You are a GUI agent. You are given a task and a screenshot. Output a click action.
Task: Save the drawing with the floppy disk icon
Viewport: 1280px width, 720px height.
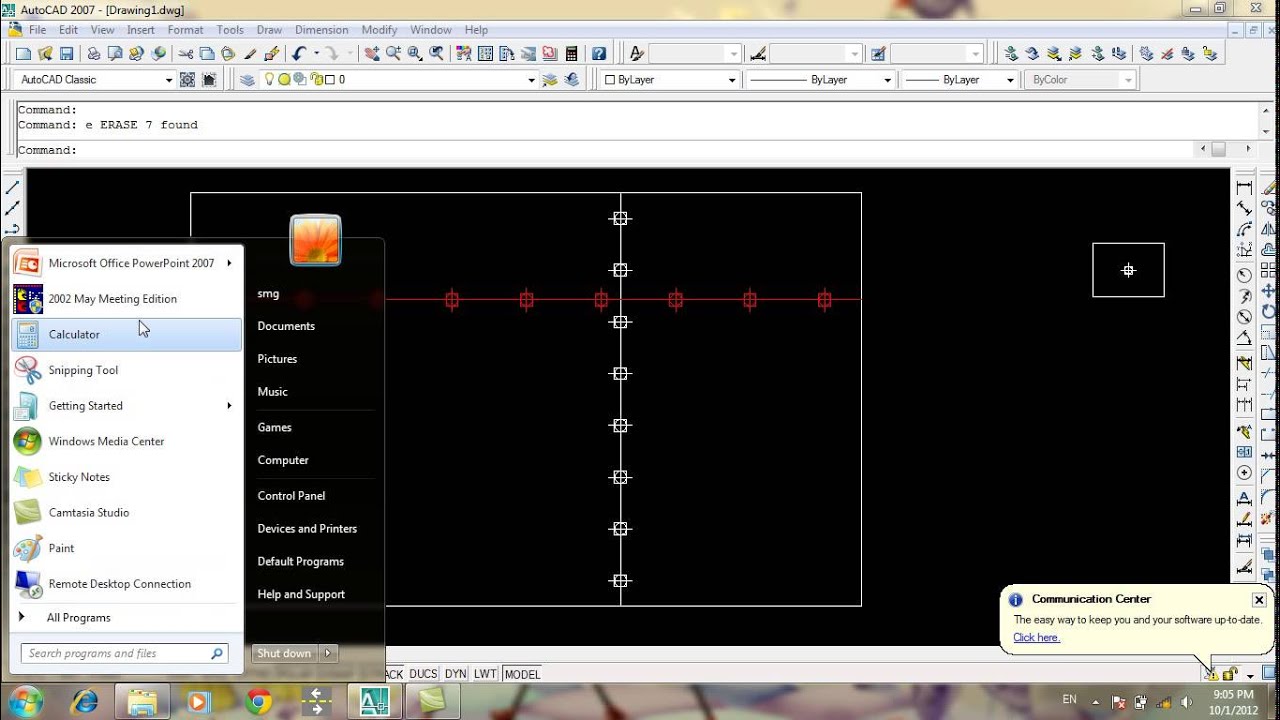(x=66, y=54)
